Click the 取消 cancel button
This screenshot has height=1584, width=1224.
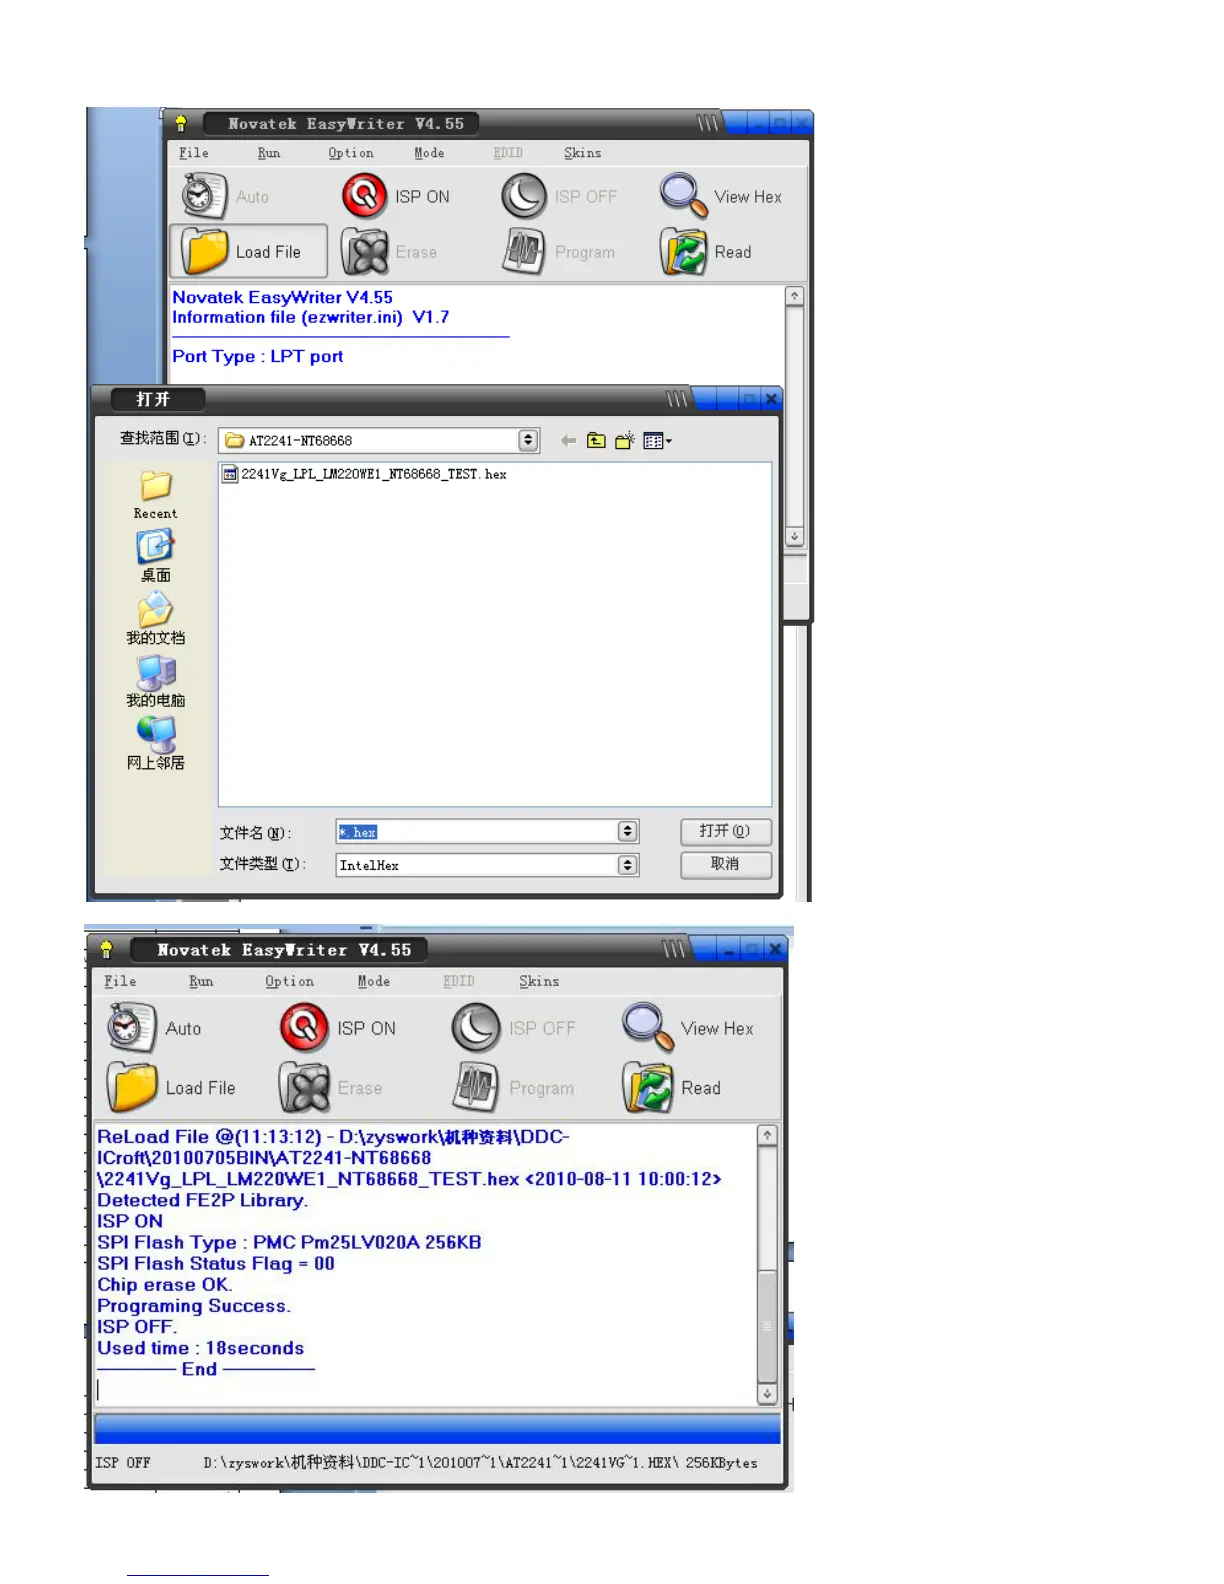pyautogui.click(x=725, y=864)
